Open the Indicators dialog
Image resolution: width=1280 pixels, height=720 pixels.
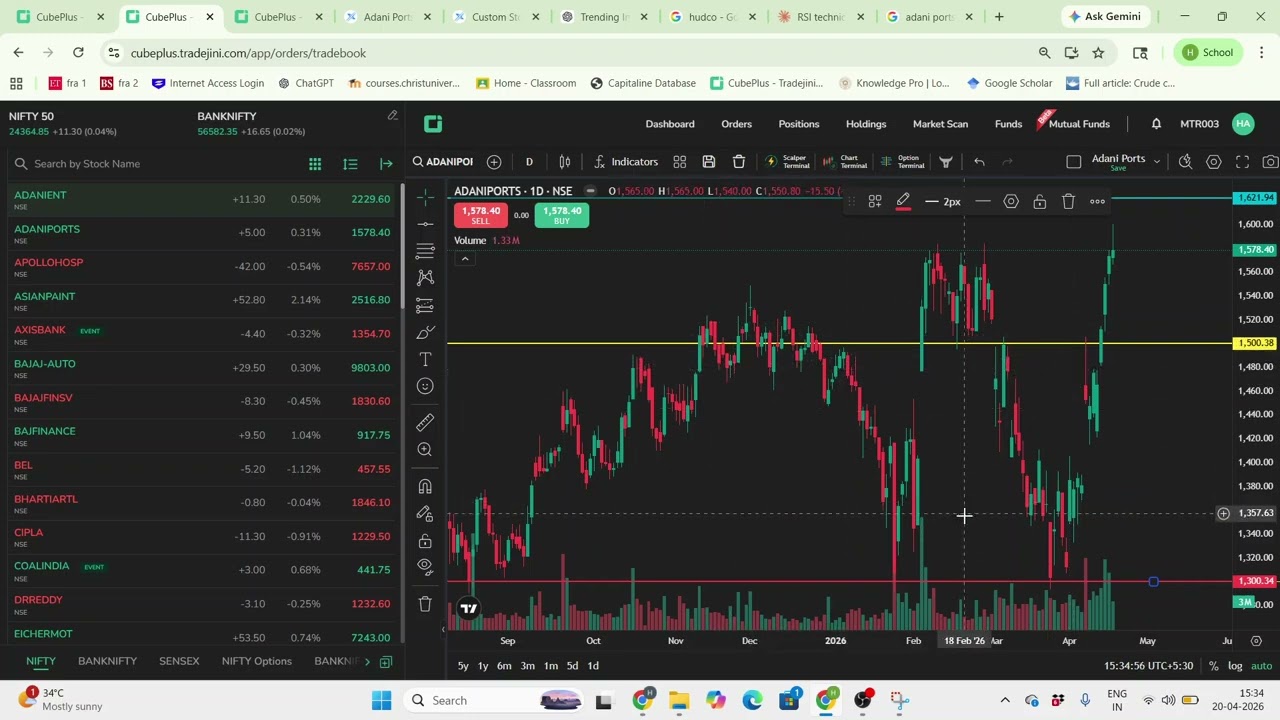pyautogui.click(x=626, y=162)
